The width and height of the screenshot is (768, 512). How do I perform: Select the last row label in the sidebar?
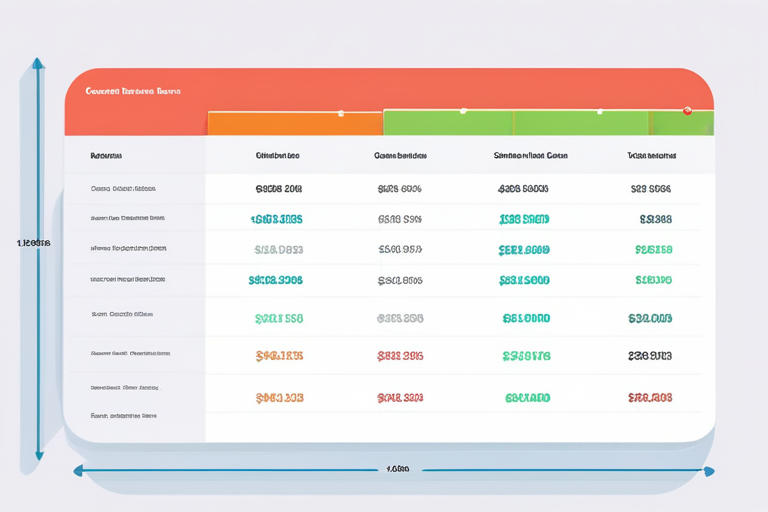point(123,414)
